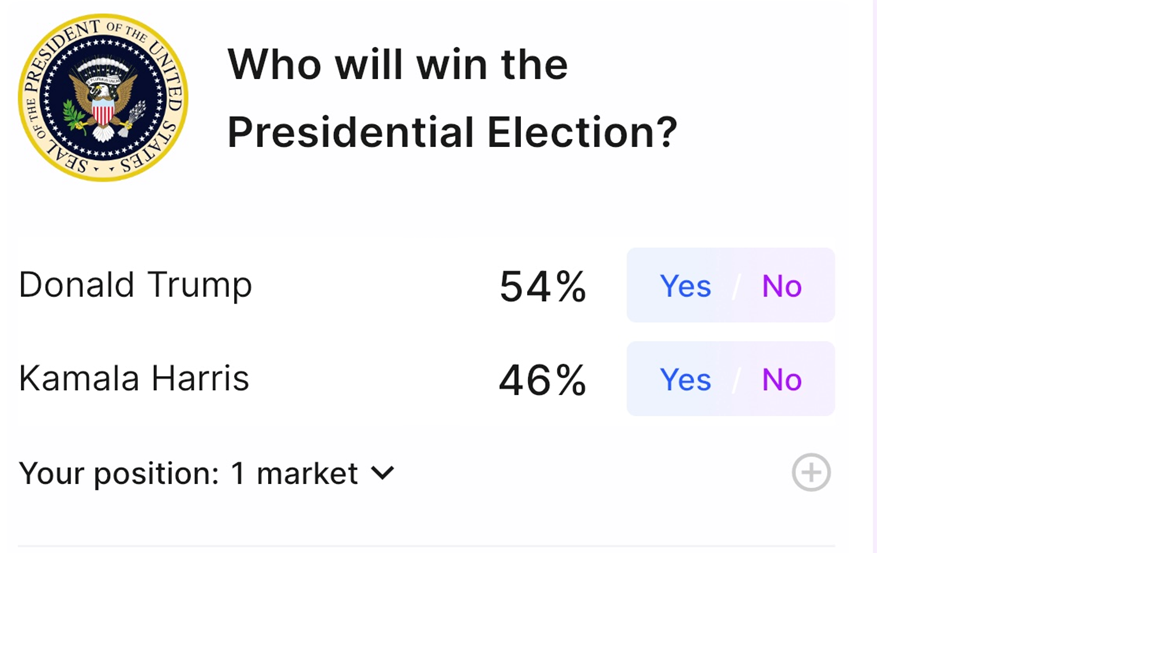Image resolution: width=1152 pixels, height=648 pixels.
Task: Click the circled plus icon
Action: (x=811, y=473)
